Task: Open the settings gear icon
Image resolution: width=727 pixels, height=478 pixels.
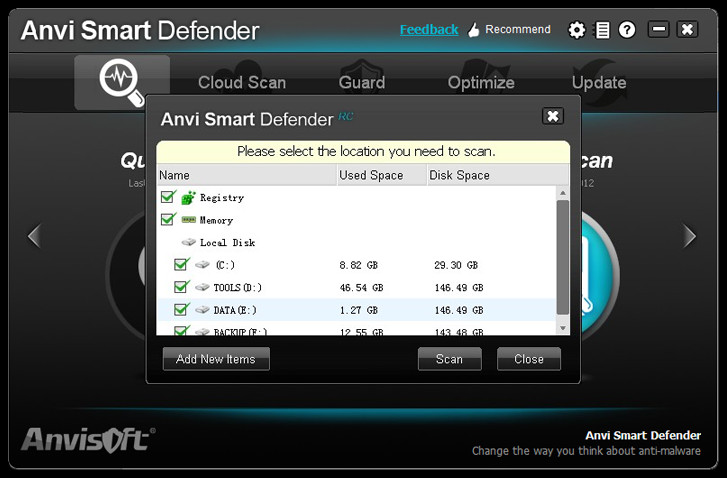Action: (x=577, y=30)
